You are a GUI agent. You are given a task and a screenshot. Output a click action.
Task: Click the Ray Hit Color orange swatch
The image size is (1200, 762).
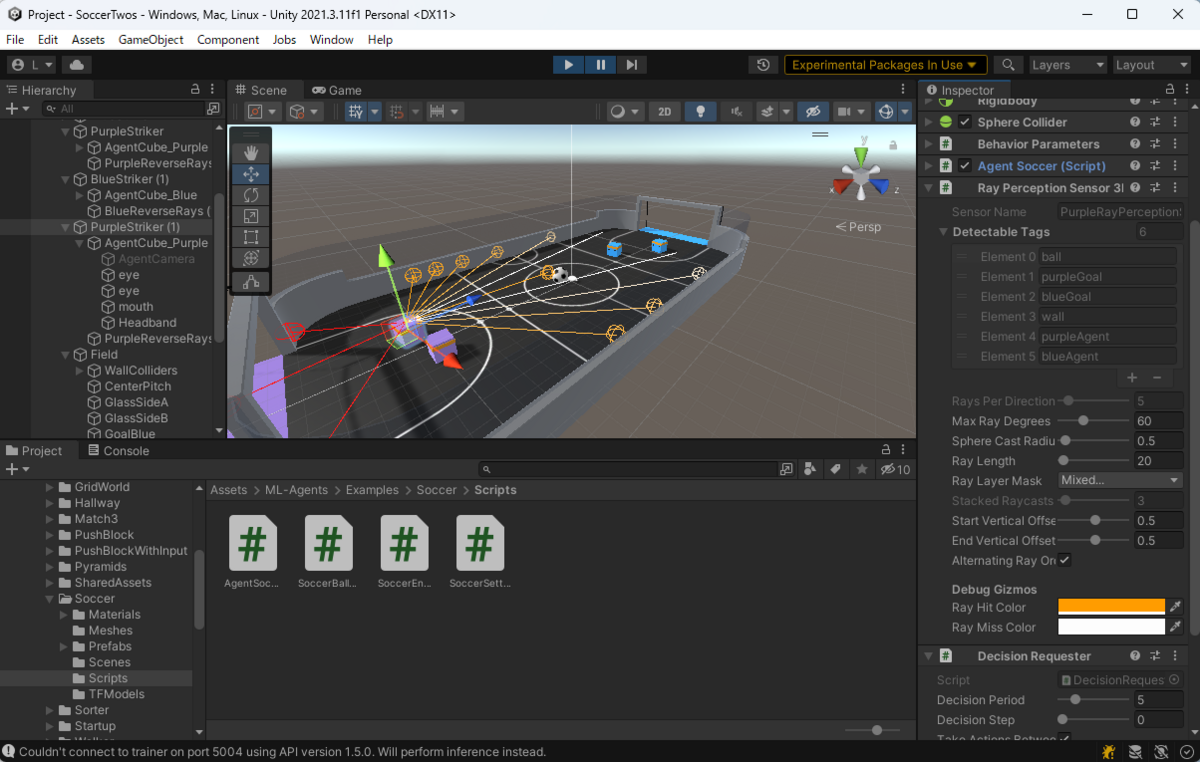[1111, 607]
